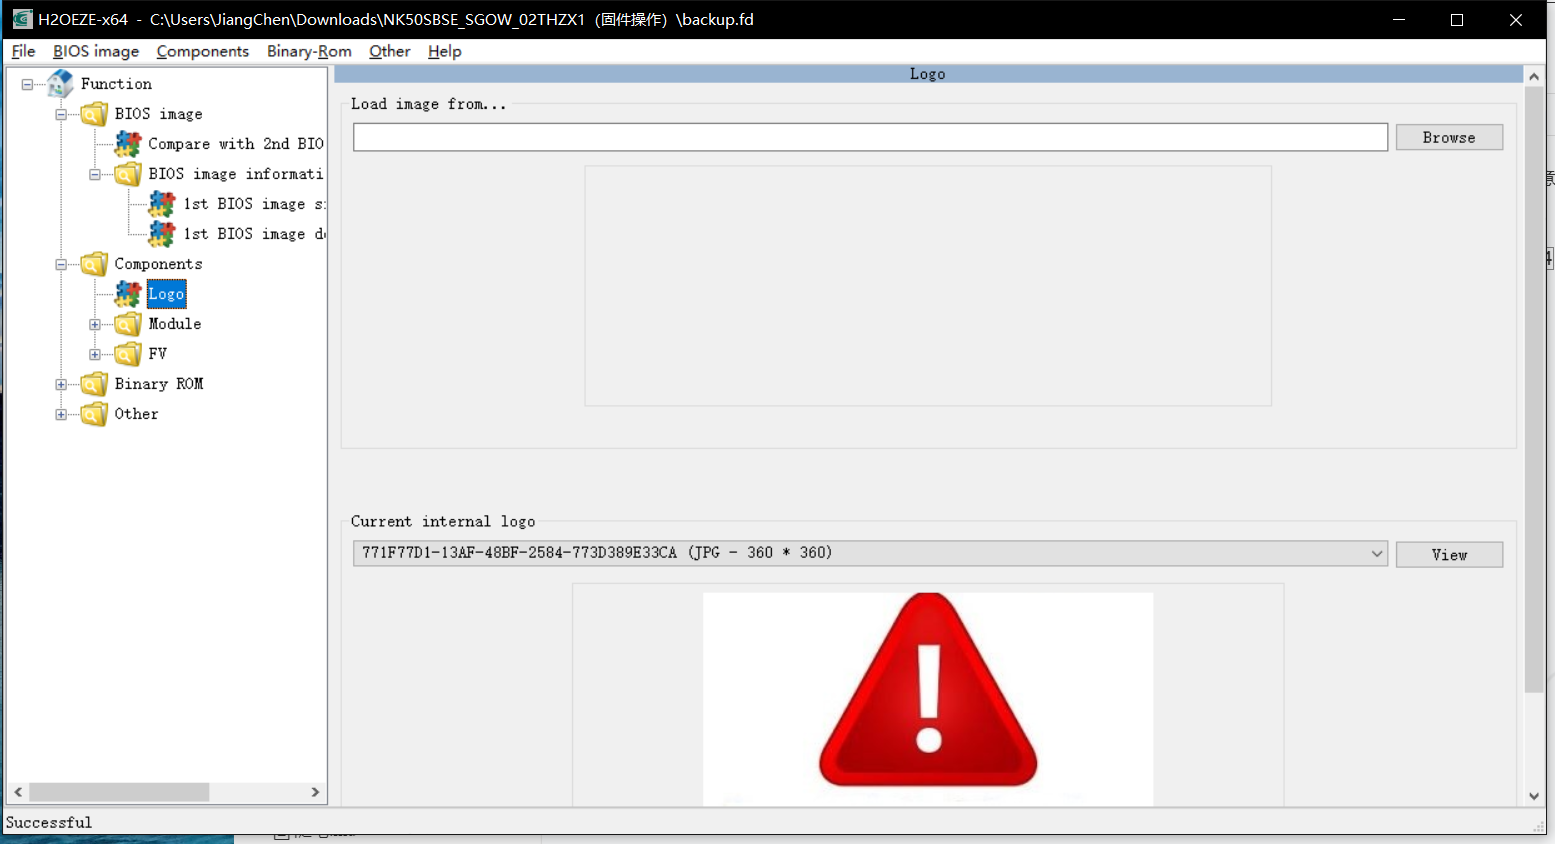Expand the FV tree node
The height and width of the screenshot is (844, 1555).
point(95,354)
